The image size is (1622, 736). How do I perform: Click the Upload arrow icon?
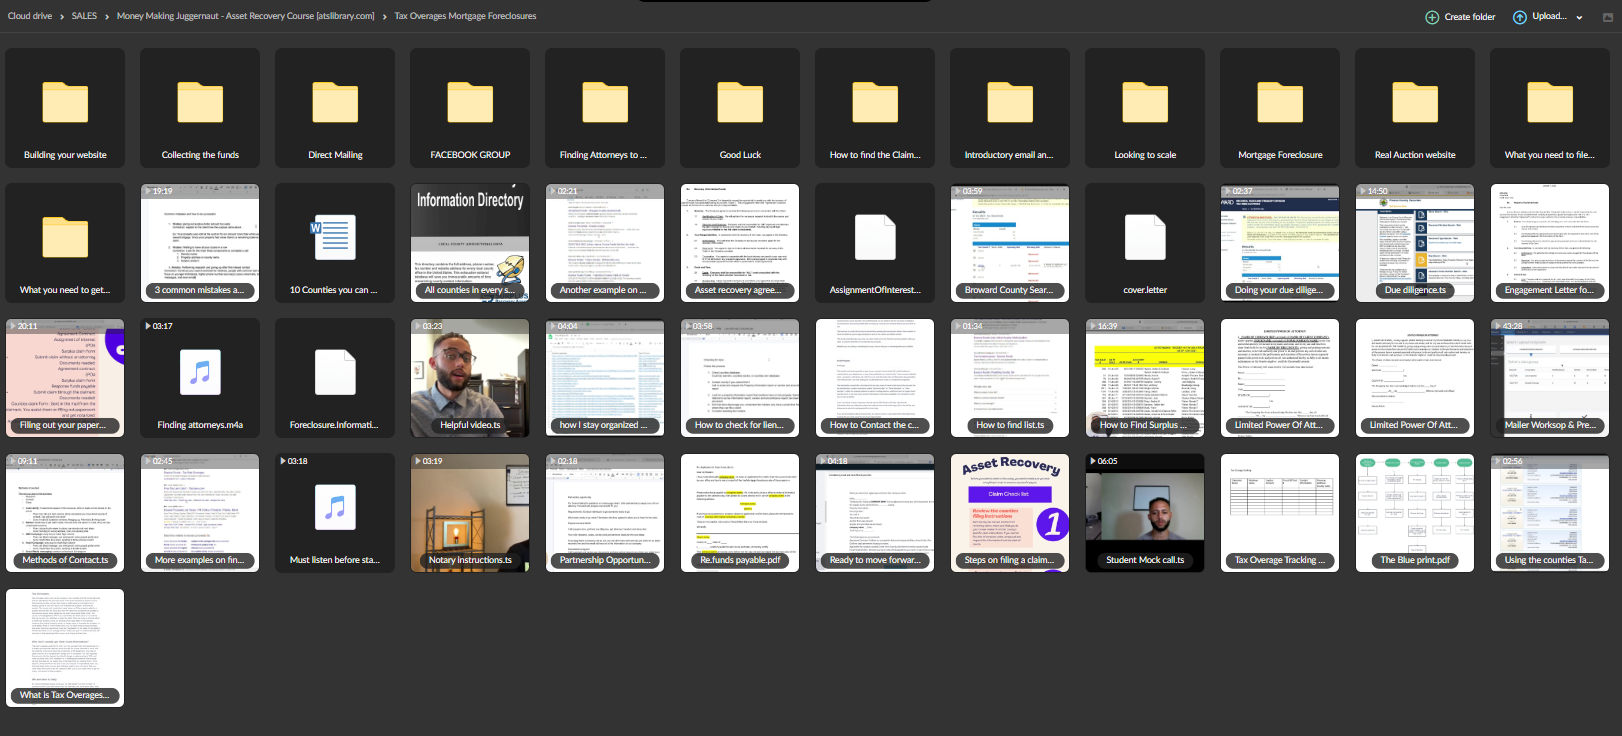click(x=1520, y=17)
